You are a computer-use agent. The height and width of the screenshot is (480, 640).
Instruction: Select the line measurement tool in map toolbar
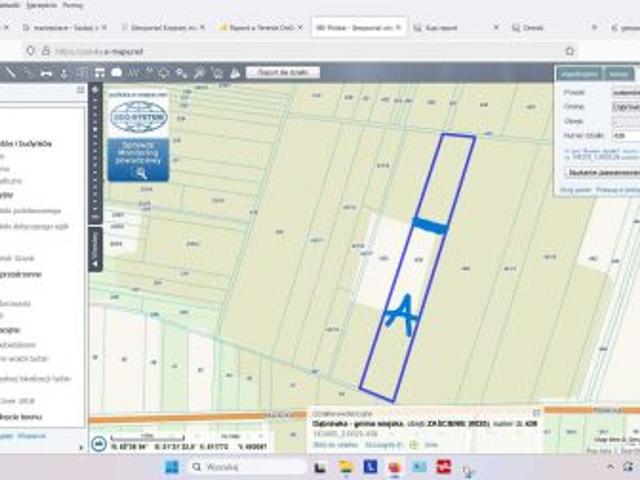10,73
